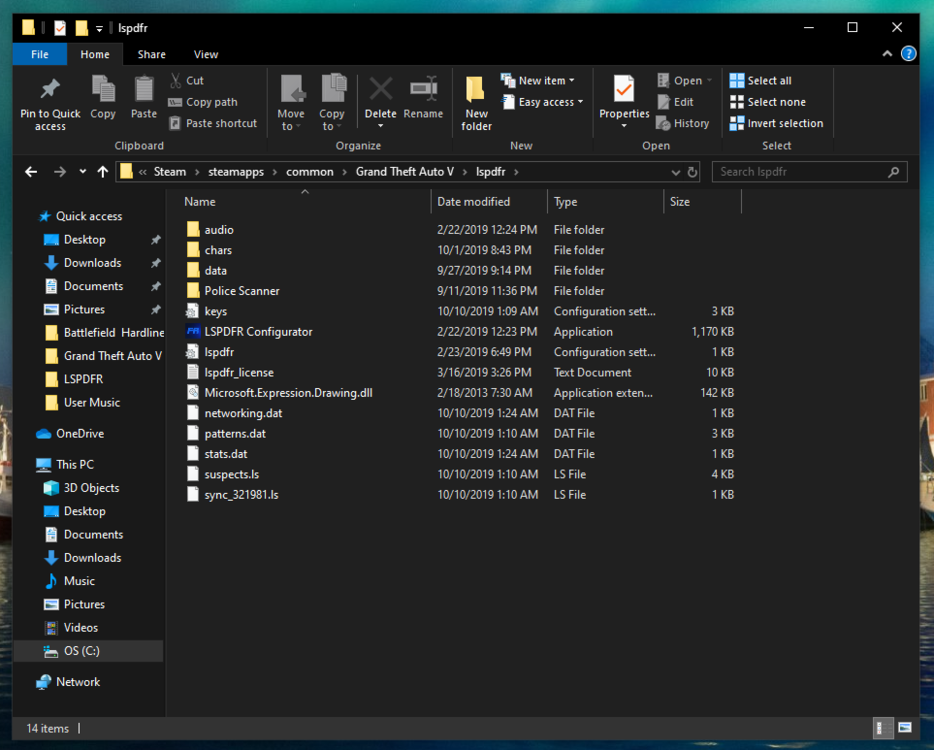Click Invert selection in the ribbon
The image size is (934, 750).
[x=784, y=124]
